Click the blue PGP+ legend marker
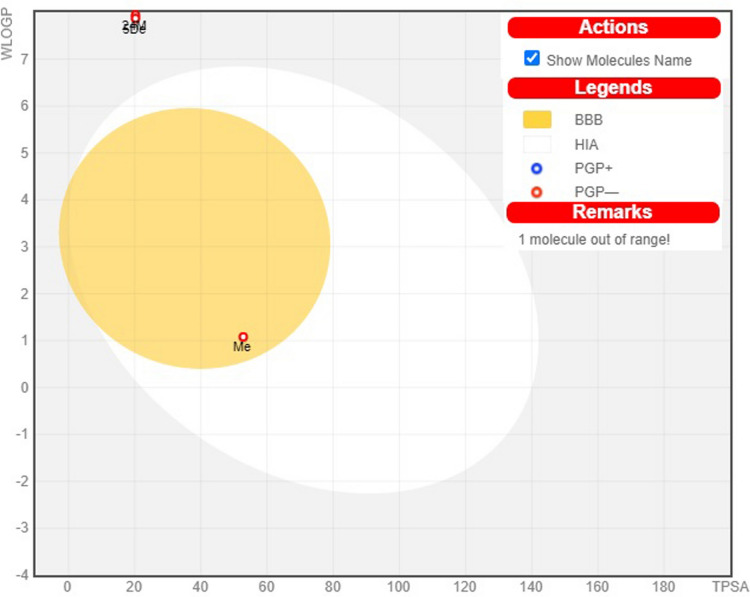Viewport: 750px width, 597px height. click(537, 168)
